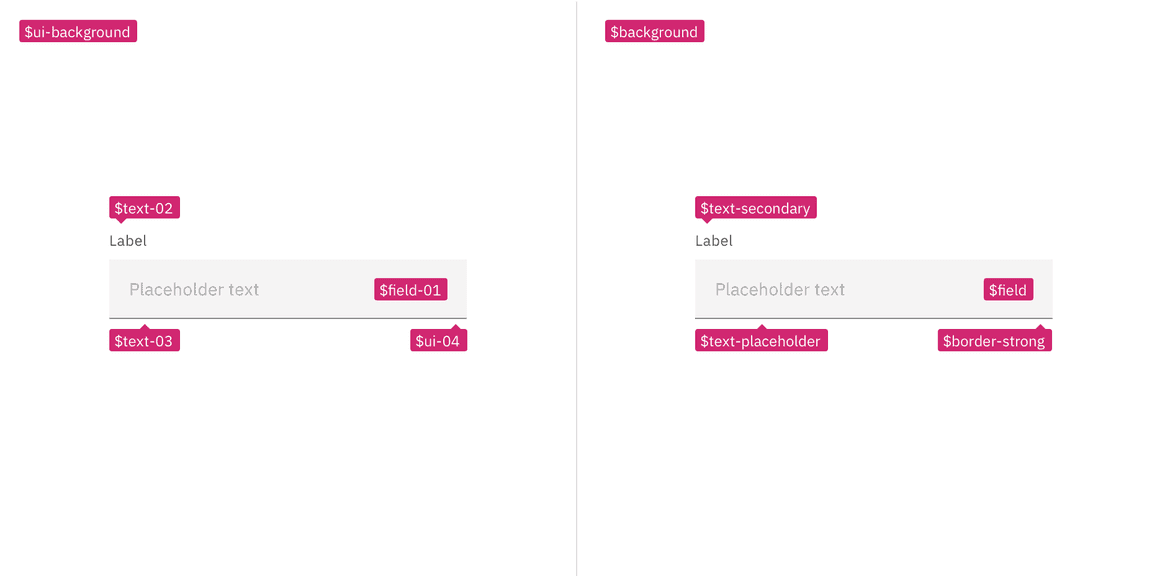The width and height of the screenshot is (1152, 576).
Task: Click the $text-03 placeholder token tag
Action: tap(144, 340)
